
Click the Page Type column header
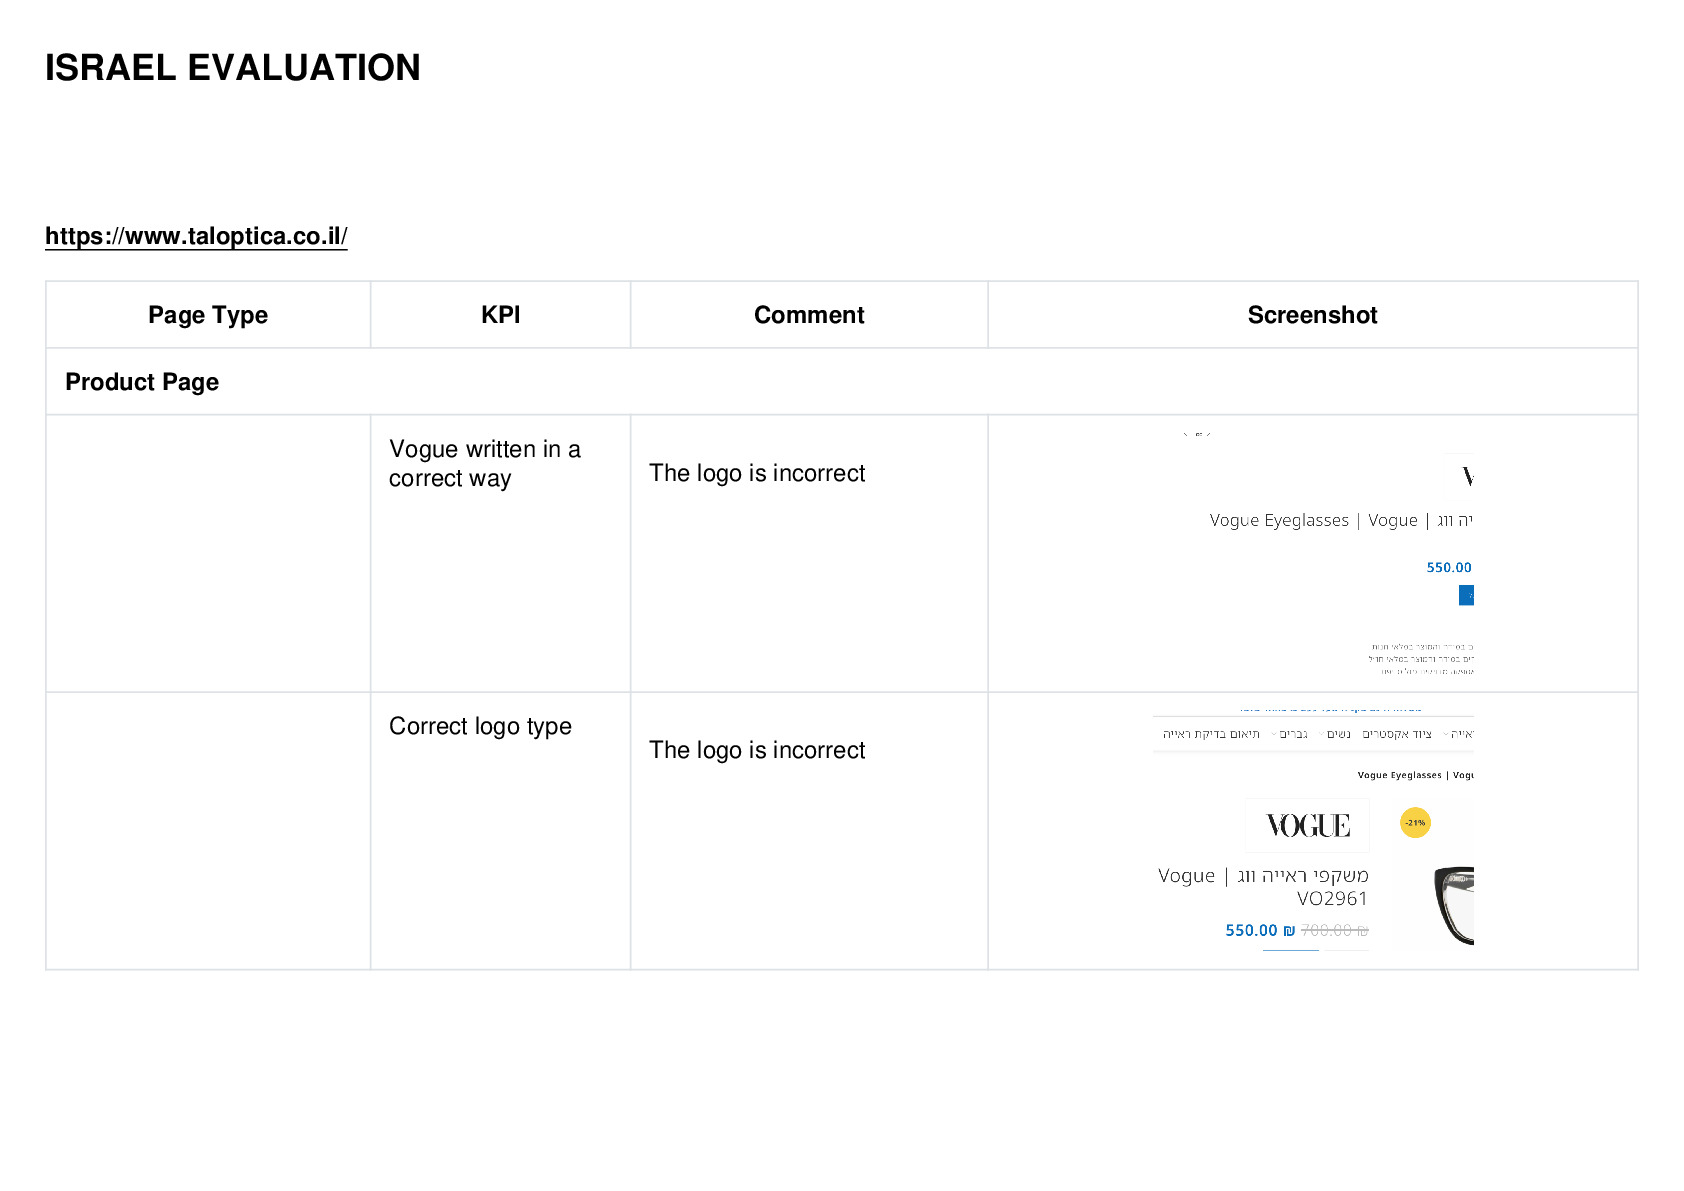pos(208,315)
